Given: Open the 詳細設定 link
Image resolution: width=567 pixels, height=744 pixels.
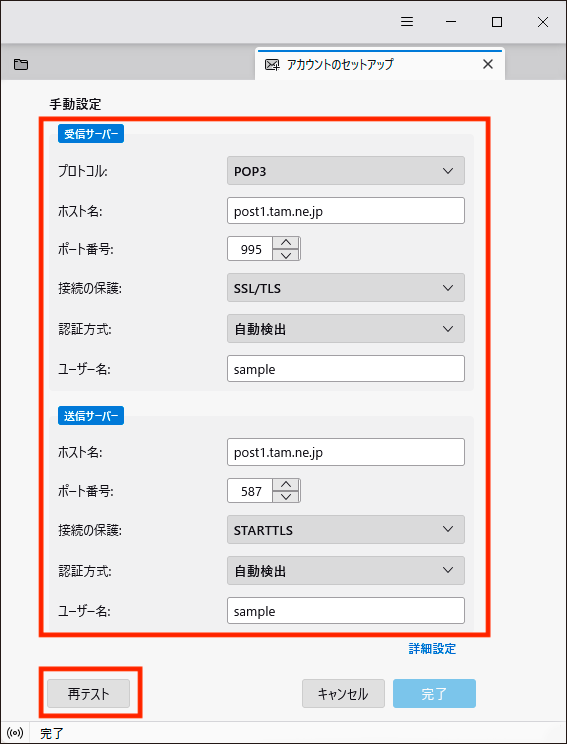Looking at the screenshot, I should (432, 649).
